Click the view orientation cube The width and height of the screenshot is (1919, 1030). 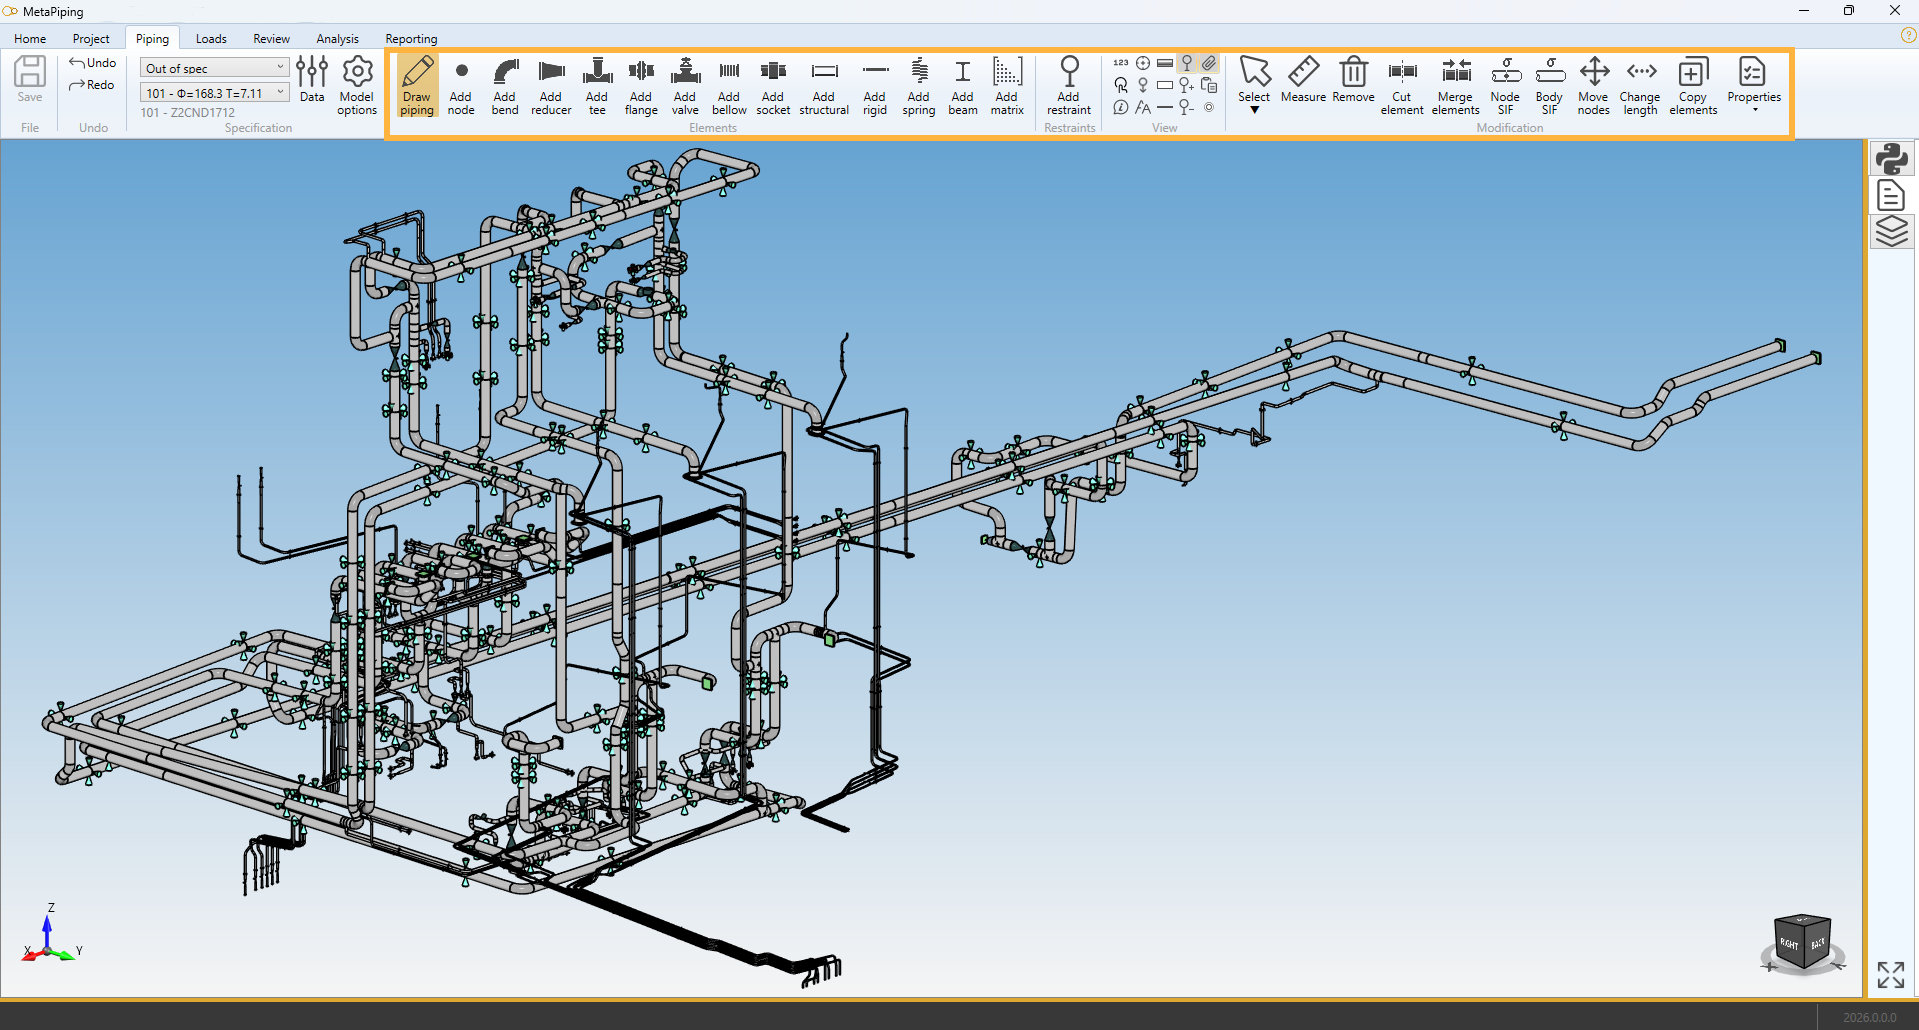coord(1802,942)
